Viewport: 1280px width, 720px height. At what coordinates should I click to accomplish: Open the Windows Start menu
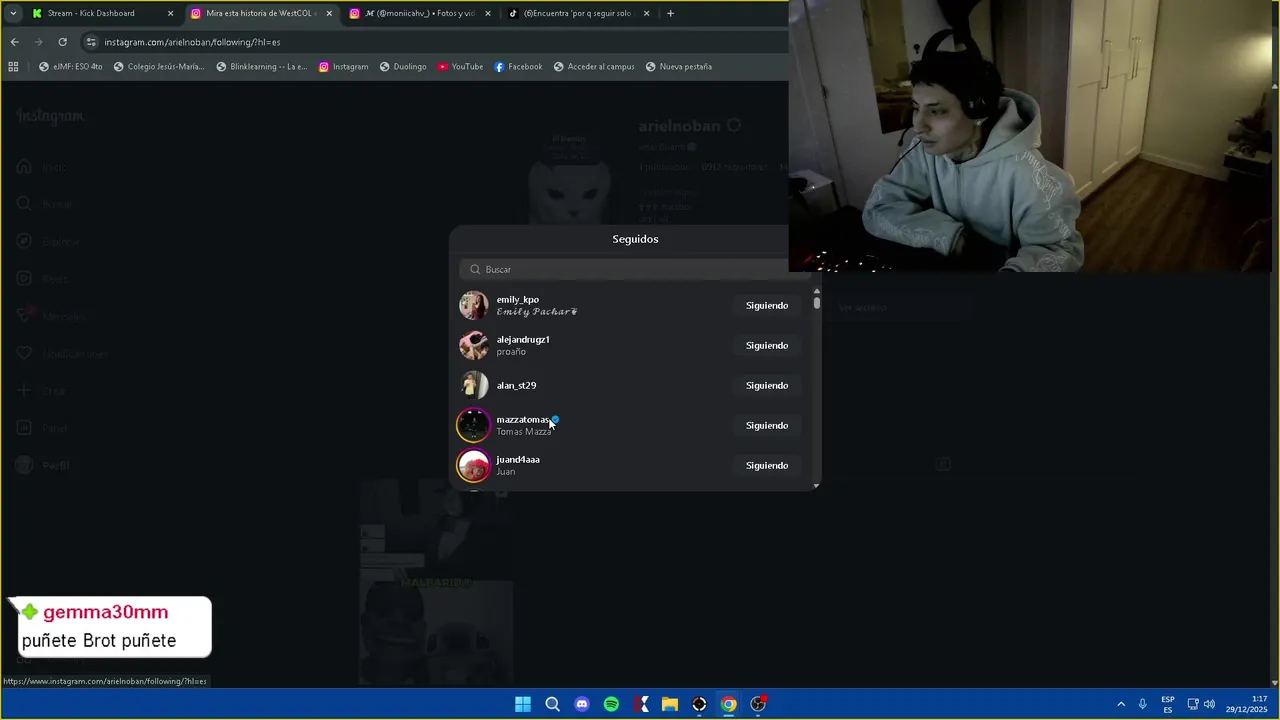point(523,704)
